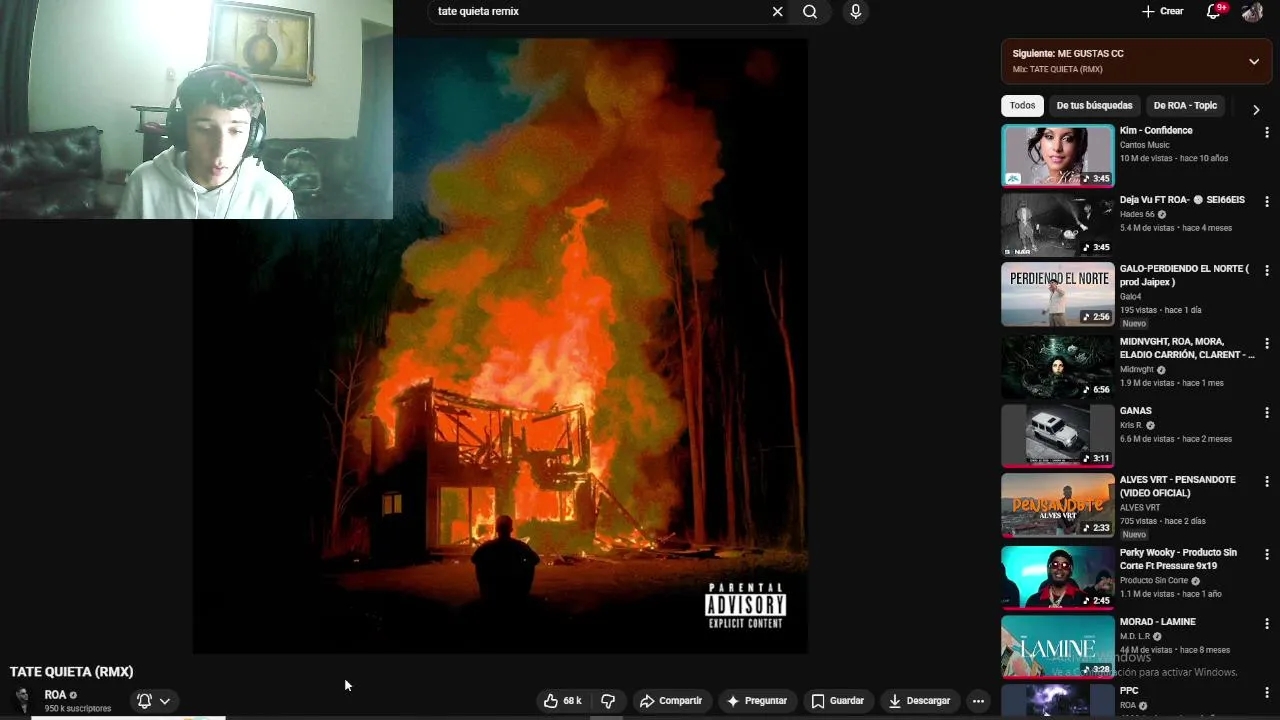Open more actions three-dot button
This screenshot has height=720, width=1280.
978,701
